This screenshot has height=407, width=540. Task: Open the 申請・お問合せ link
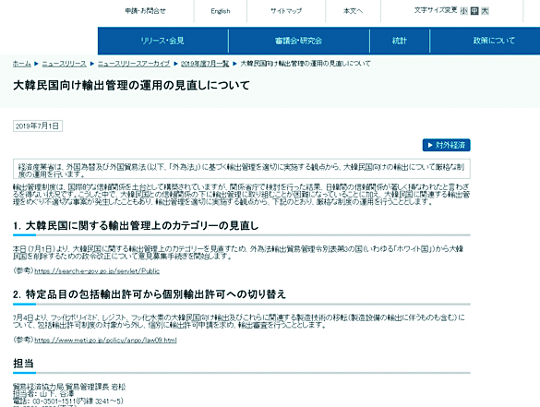[x=145, y=11]
